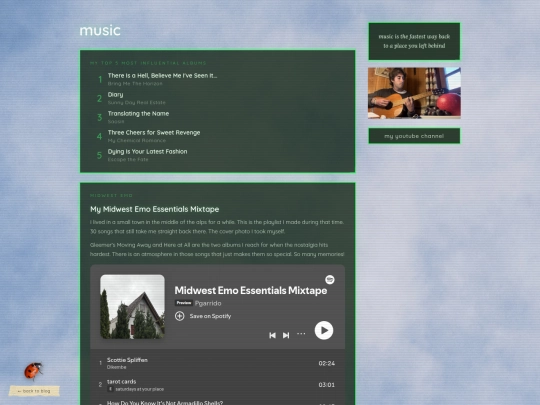The image size is (540, 405).
Task: Click the Preview badge
Action: [x=184, y=303]
